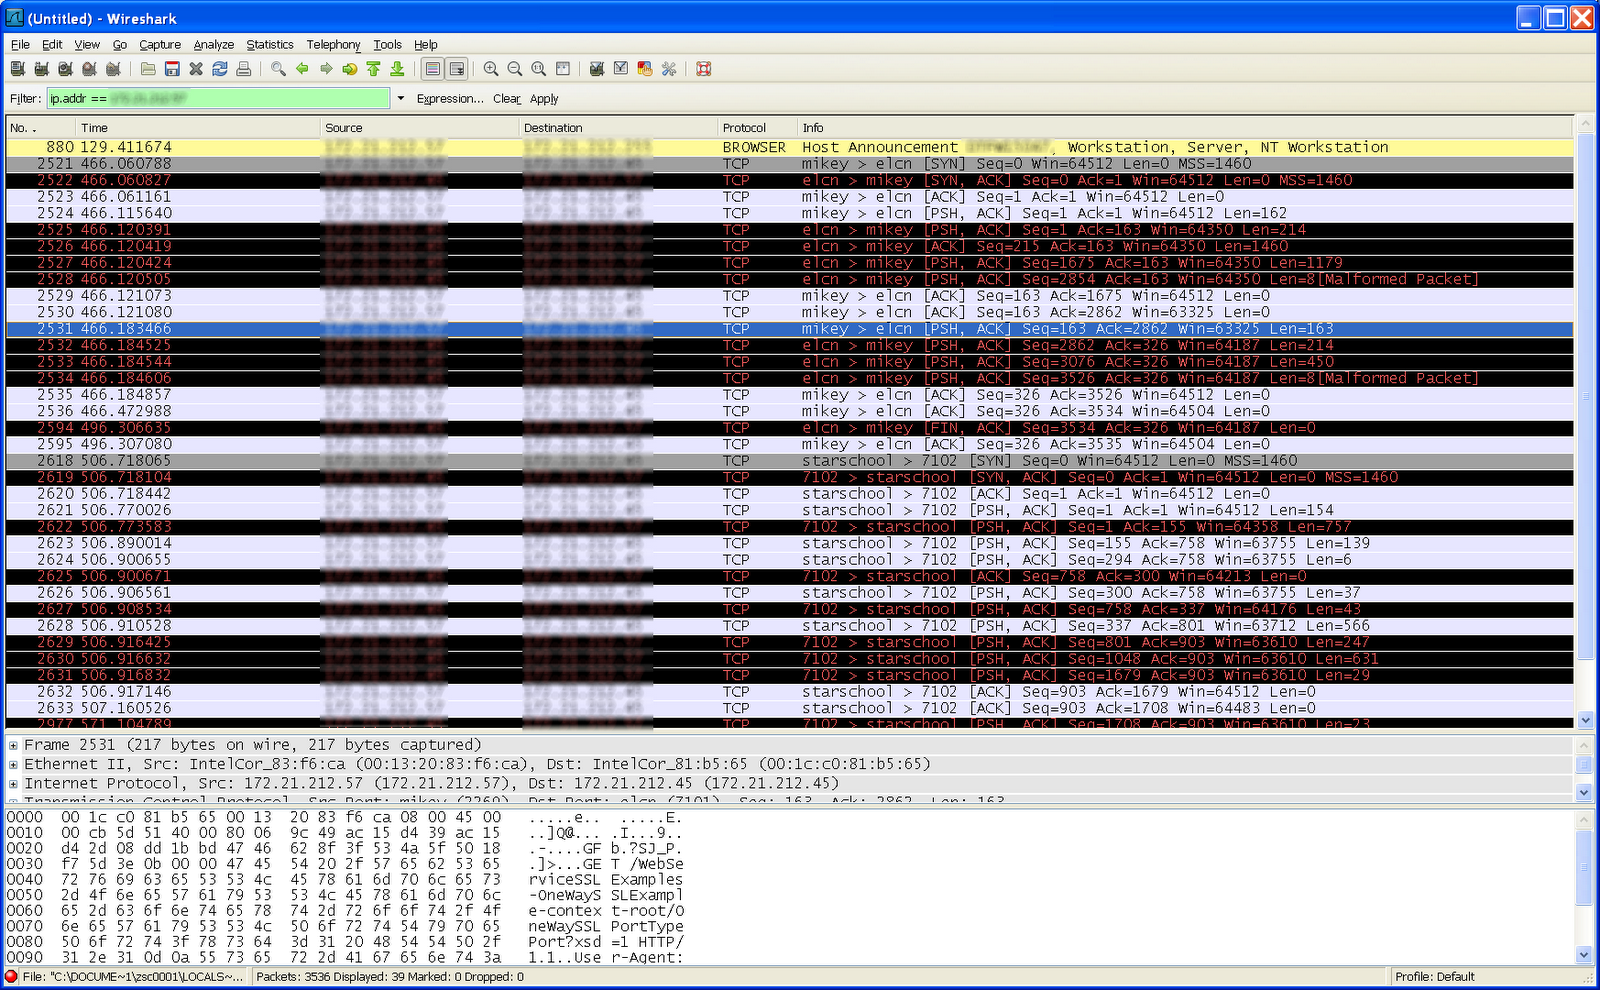Zoom out of packet text
1600x990 pixels.
click(x=515, y=69)
